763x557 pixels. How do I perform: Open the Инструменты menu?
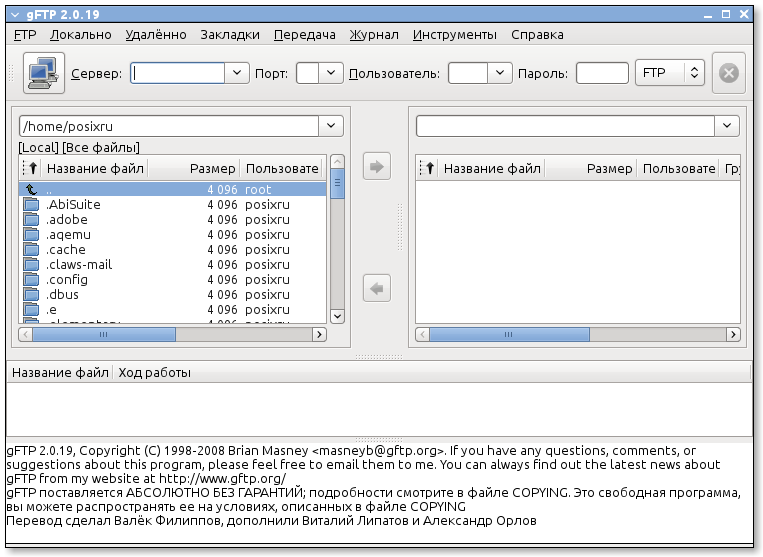(x=454, y=35)
